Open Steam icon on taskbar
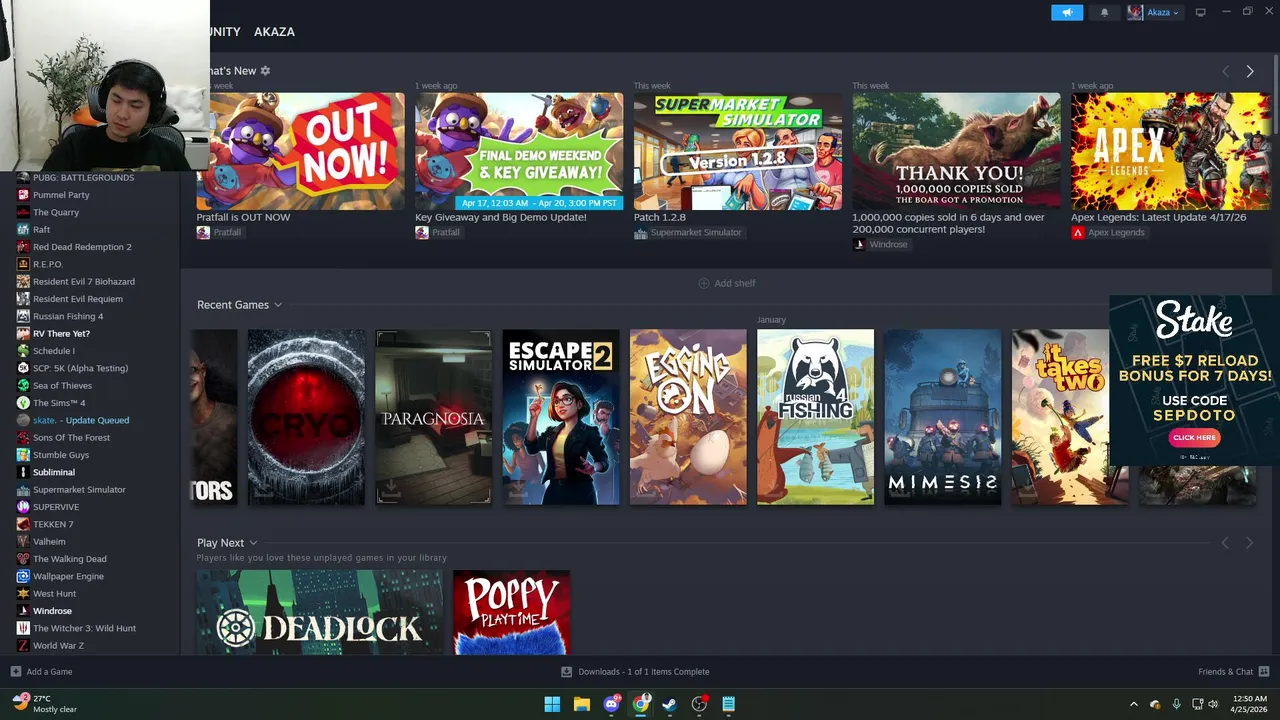This screenshot has width=1280, height=720. click(x=670, y=704)
